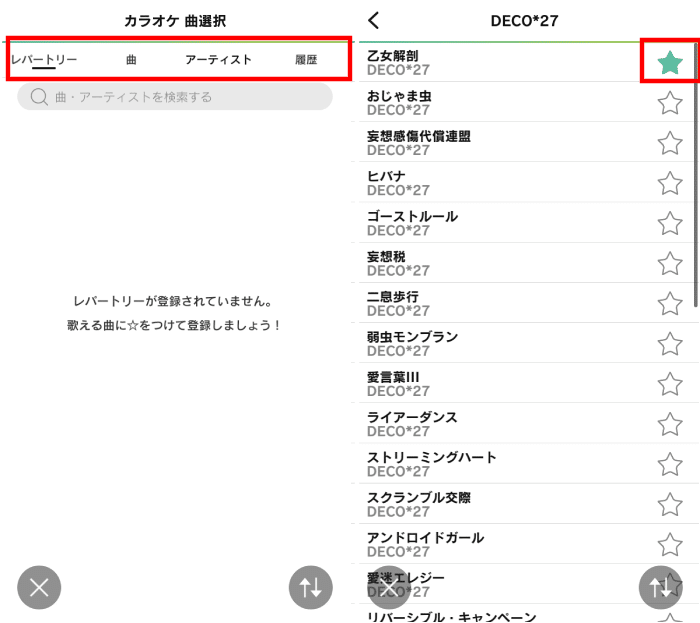Star the song おじゃま虫
The image size is (700, 623).
[670, 103]
